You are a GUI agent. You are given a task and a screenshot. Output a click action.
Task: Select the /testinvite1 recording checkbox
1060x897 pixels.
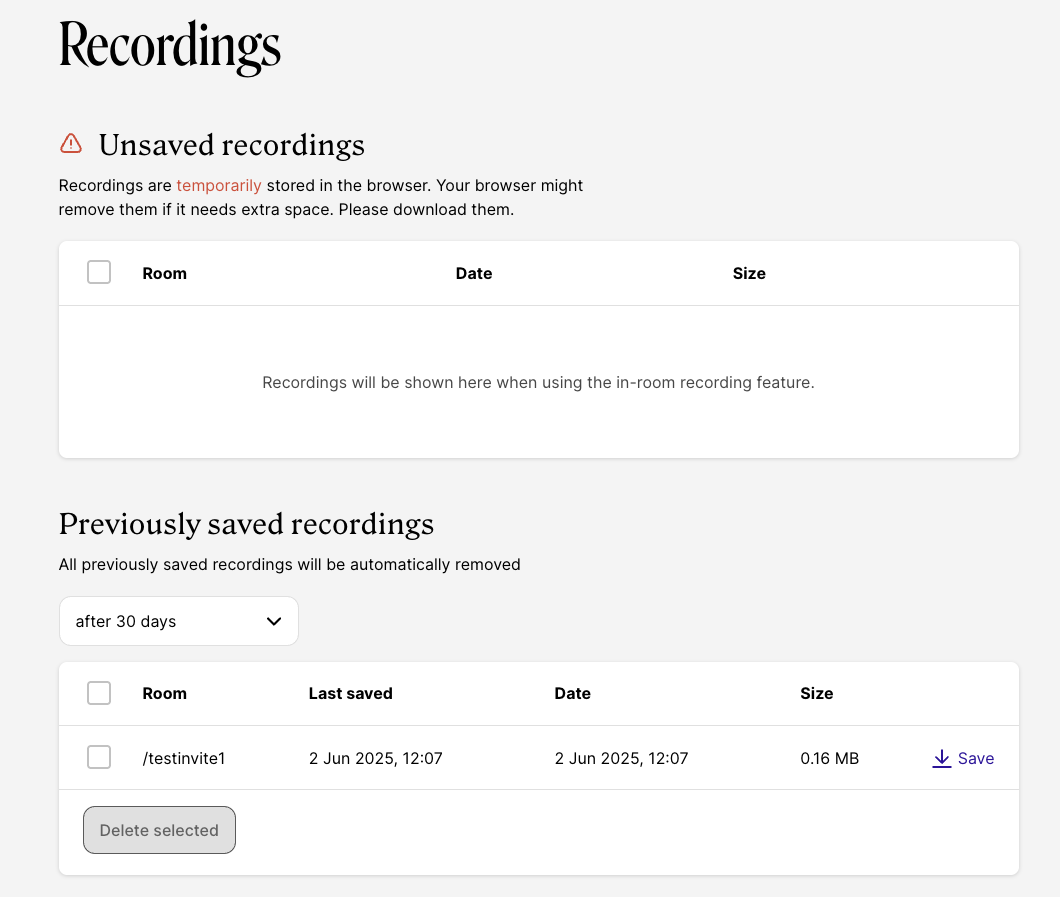(99, 758)
